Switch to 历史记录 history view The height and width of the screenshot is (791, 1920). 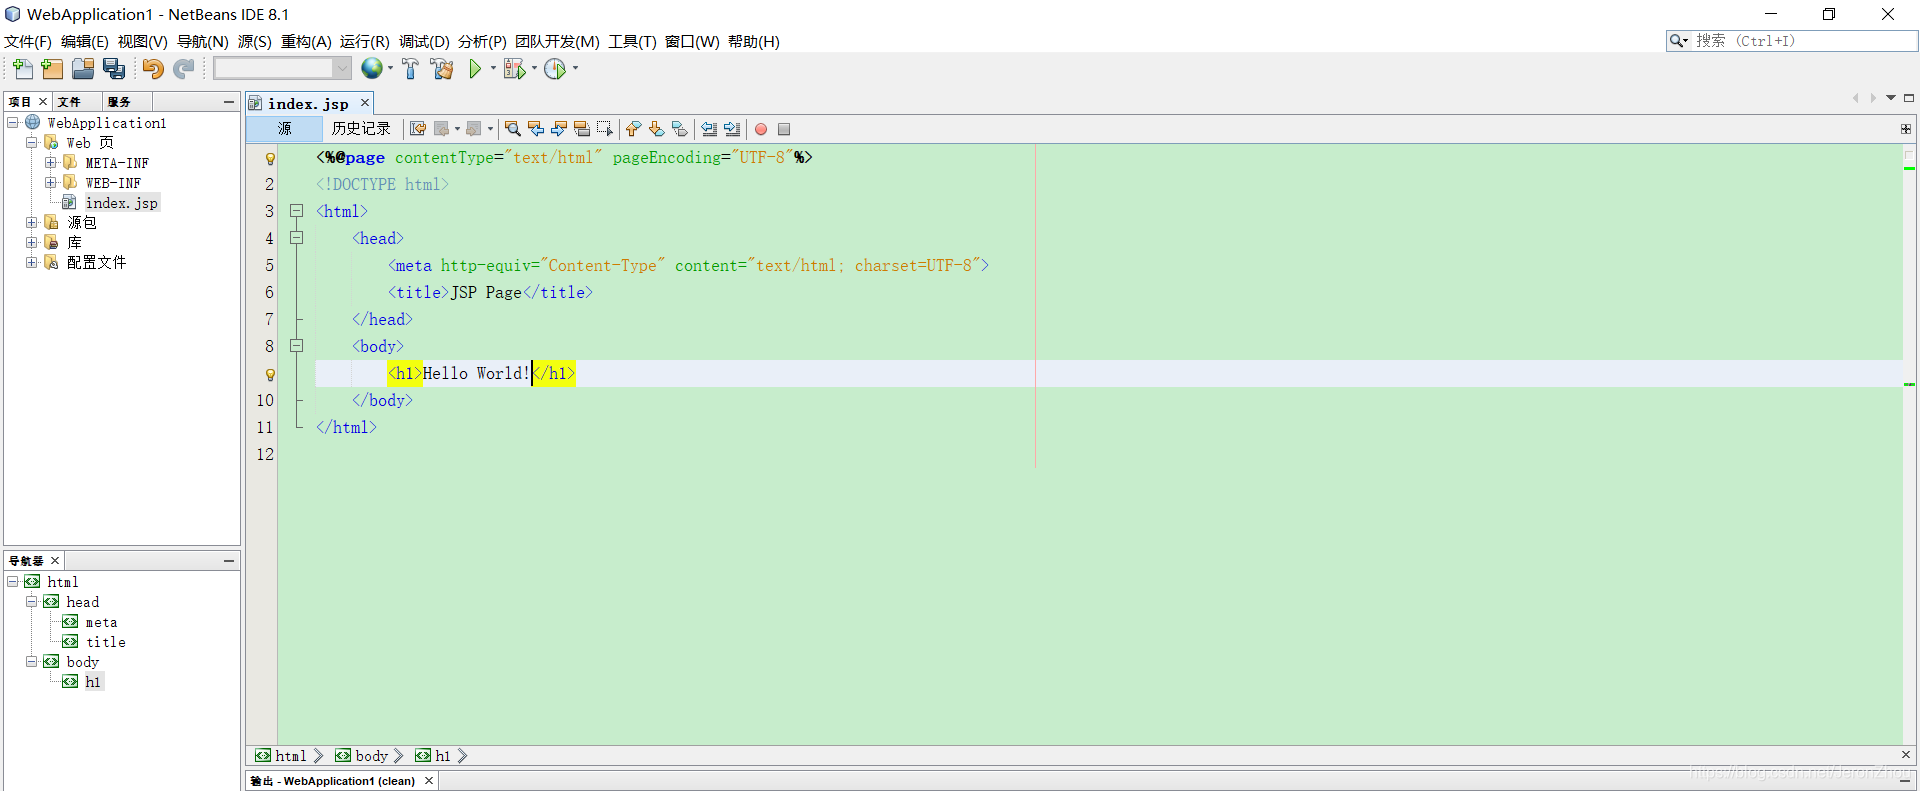pyautogui.click(x=361, y=129)
